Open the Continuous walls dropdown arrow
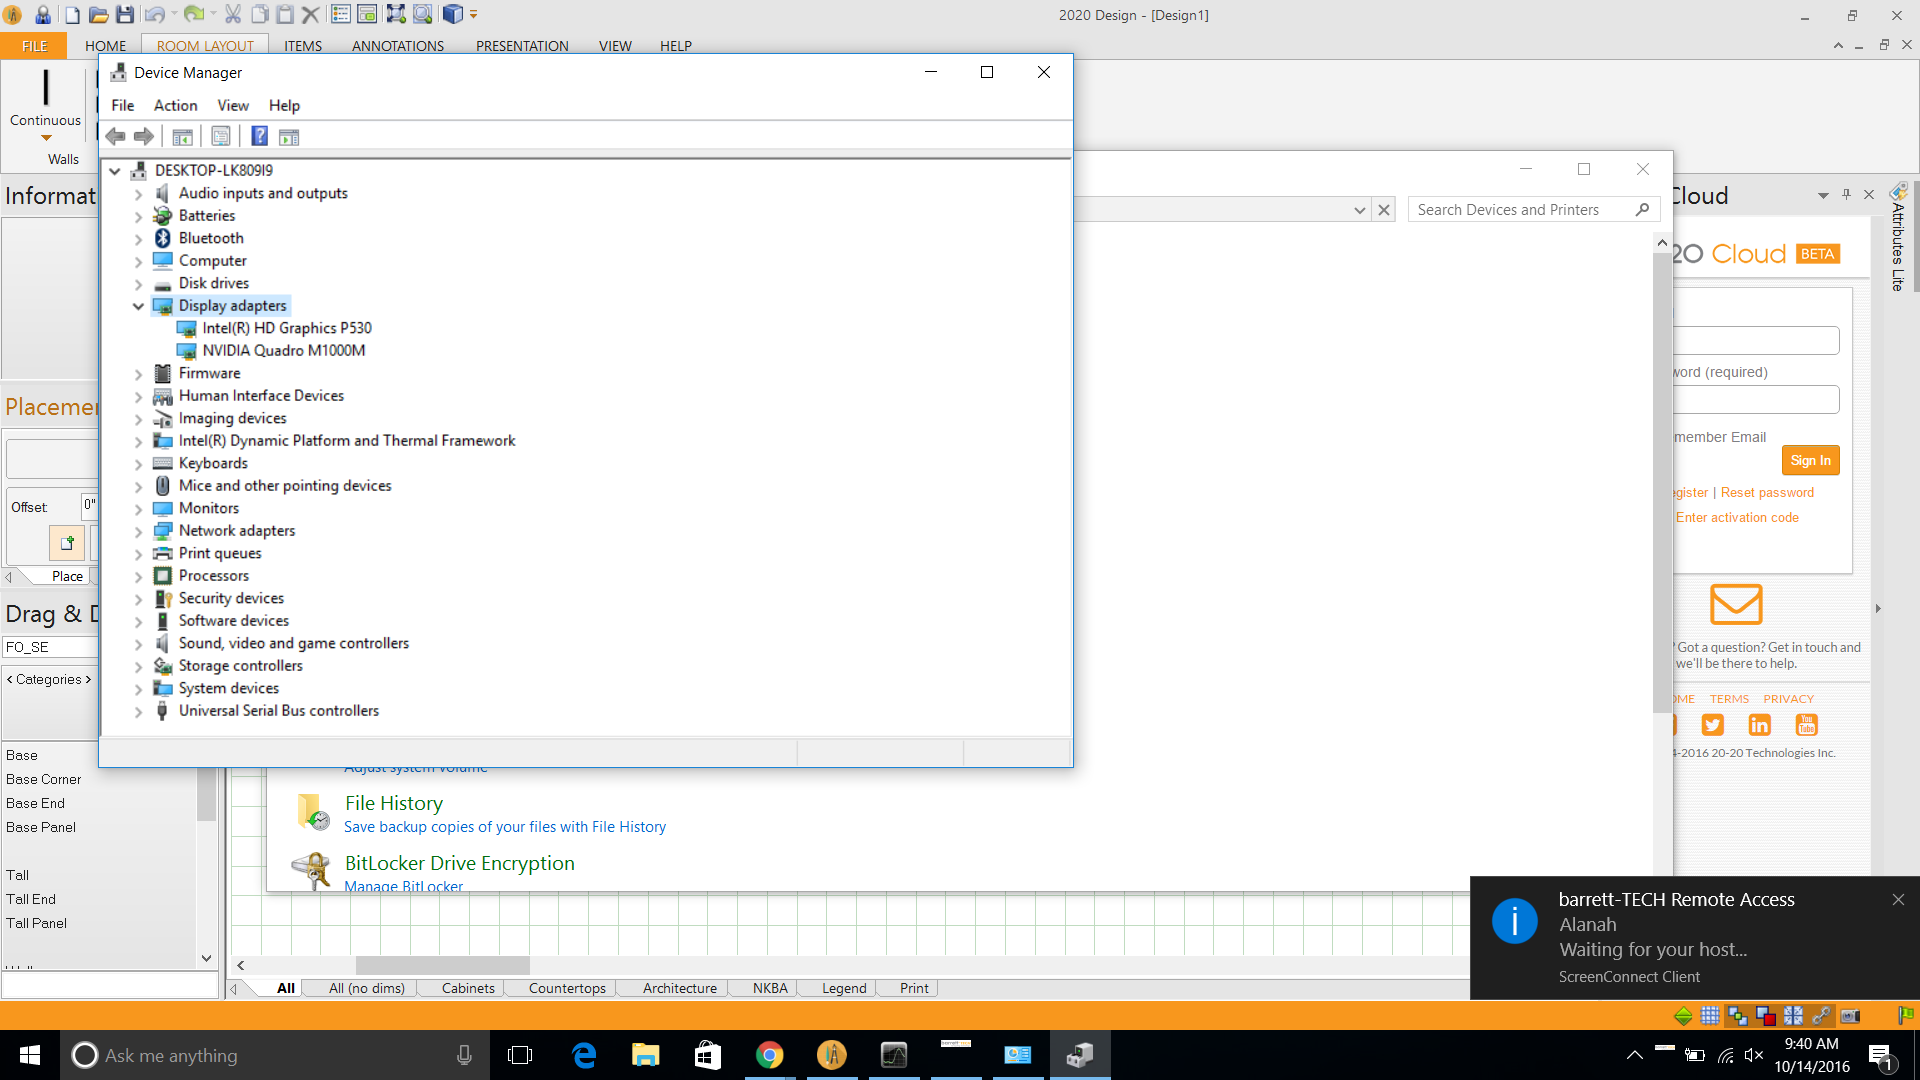This screenshot has height=1080, width=1920. click(x=45, y=138)
